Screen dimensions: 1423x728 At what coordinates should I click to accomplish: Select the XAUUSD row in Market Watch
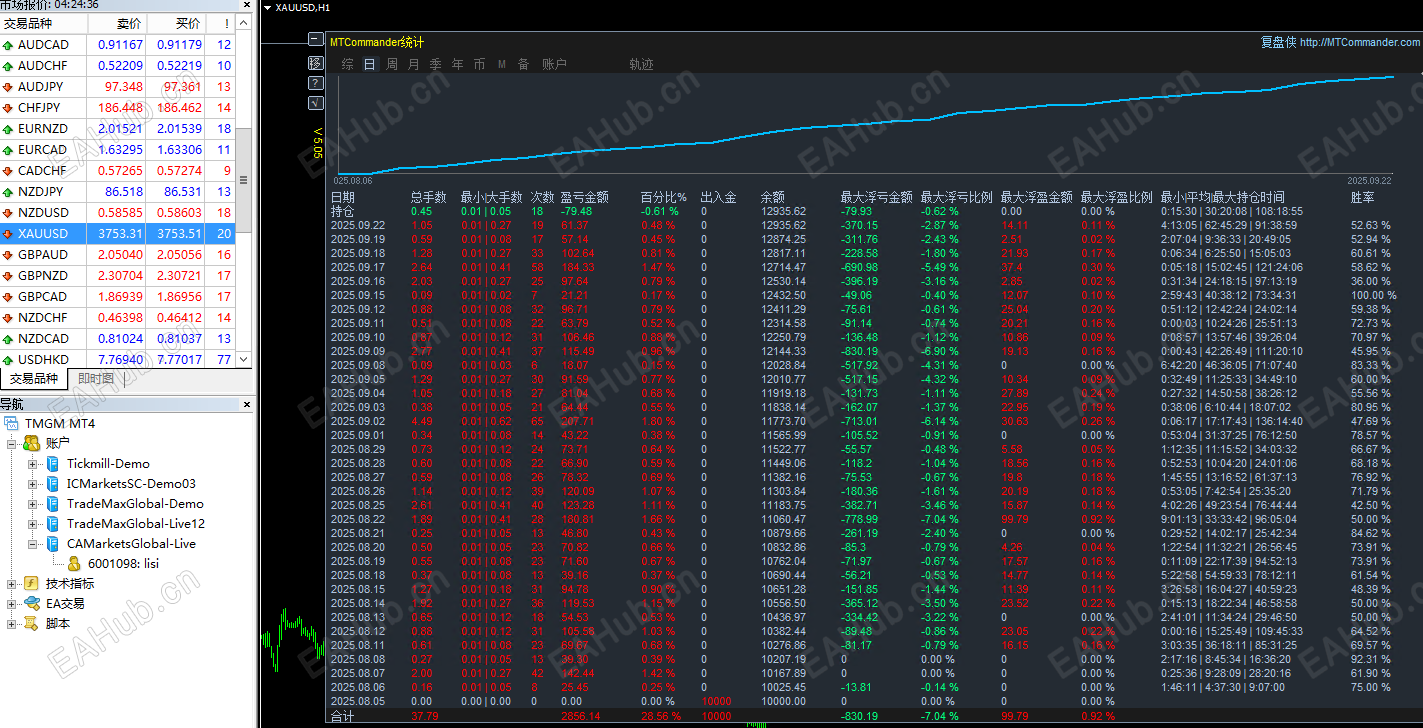[x=118, y=234]
